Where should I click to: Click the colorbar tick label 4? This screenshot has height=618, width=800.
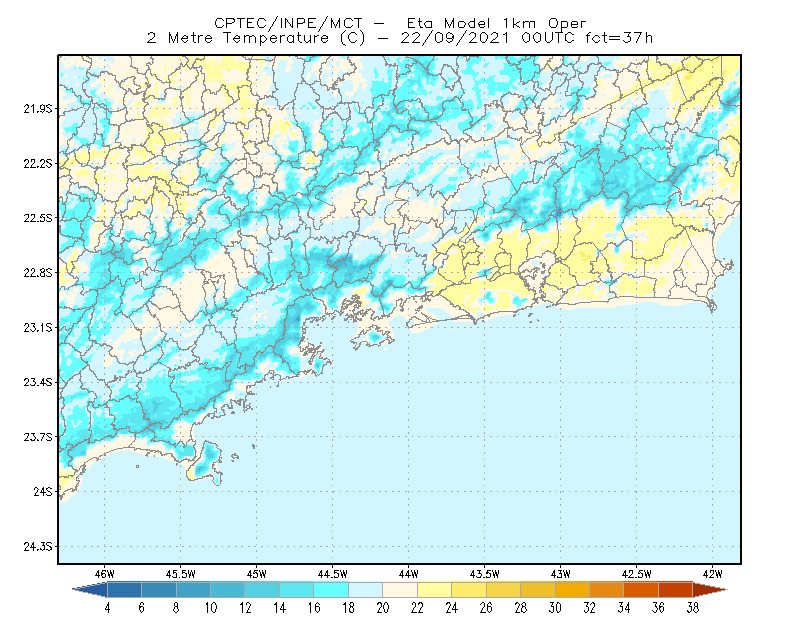tap(107, 608)
